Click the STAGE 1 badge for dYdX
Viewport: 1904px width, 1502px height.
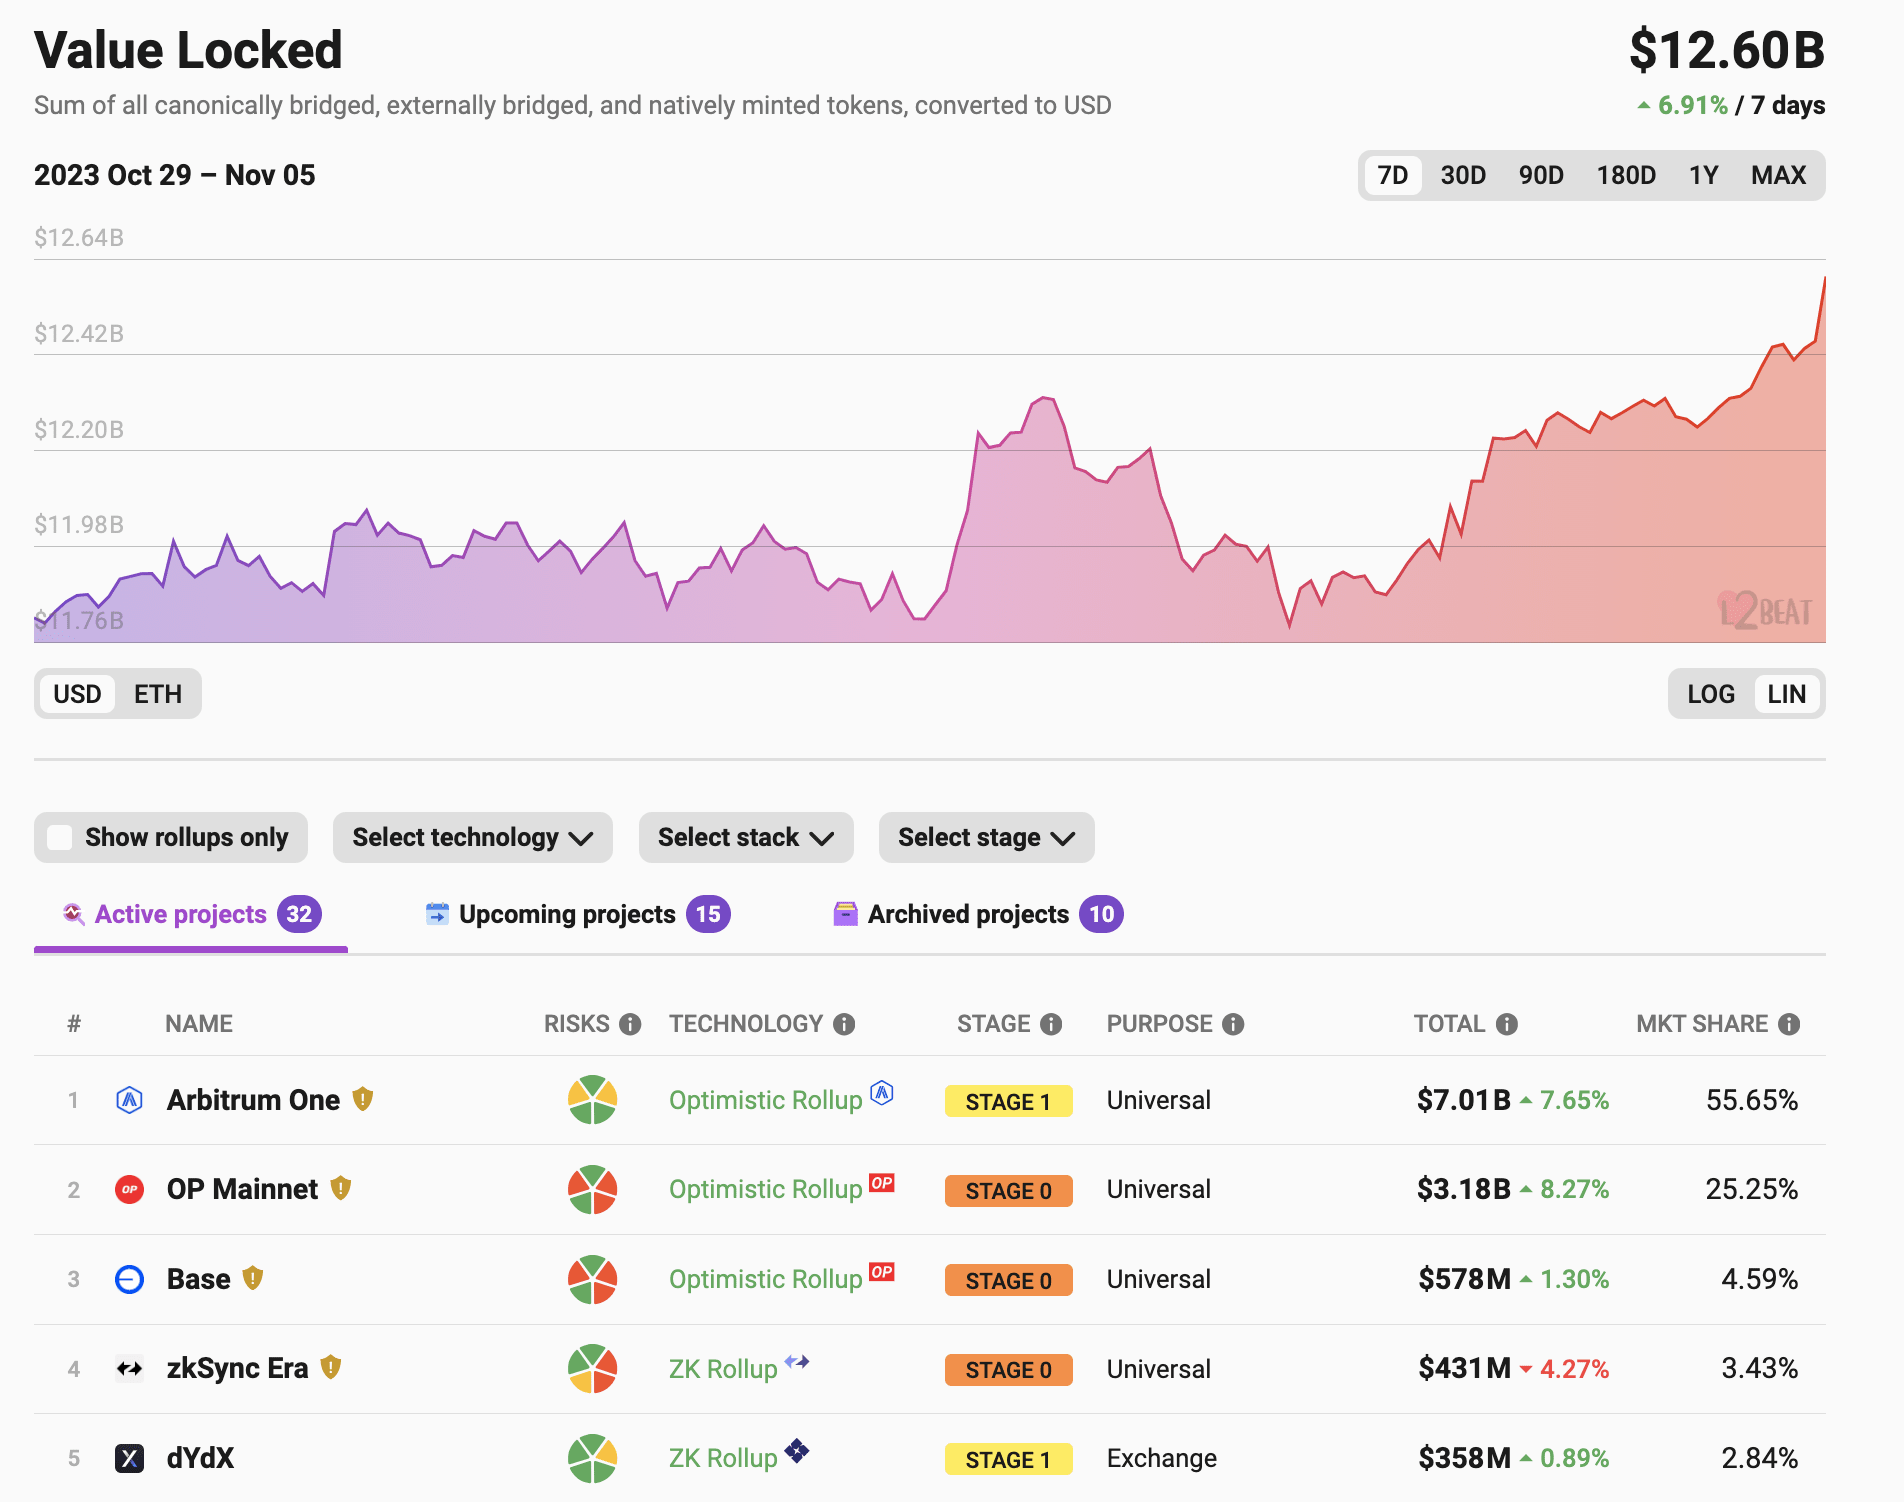pos(1008,1459)
